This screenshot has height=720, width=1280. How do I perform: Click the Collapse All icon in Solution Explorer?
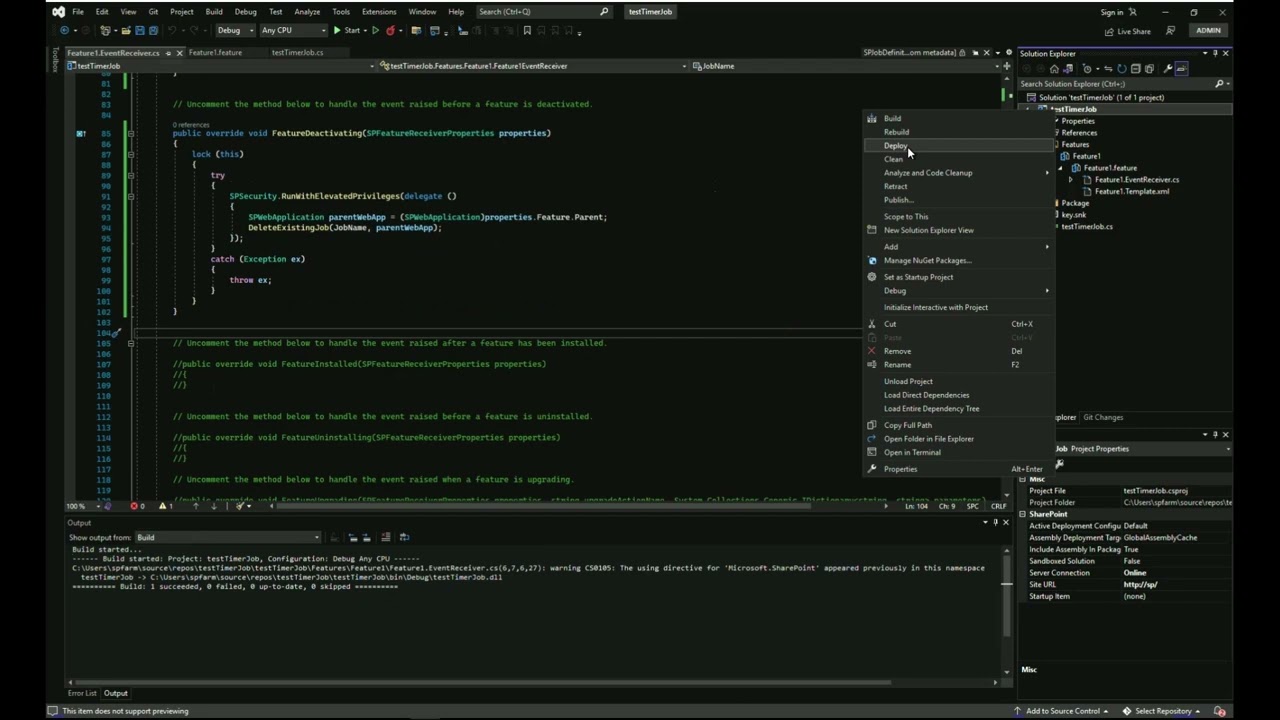tap(1135, 69)
